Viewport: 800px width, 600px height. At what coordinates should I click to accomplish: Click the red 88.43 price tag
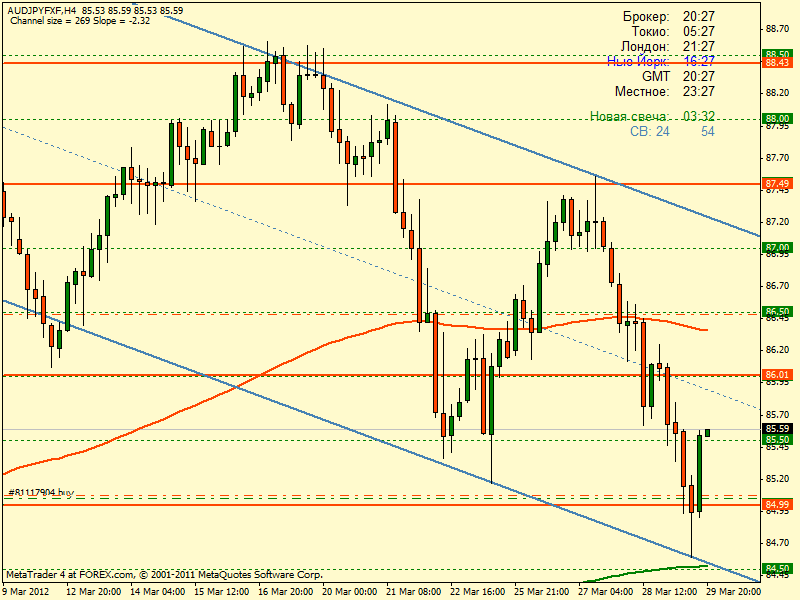point(777,63)
